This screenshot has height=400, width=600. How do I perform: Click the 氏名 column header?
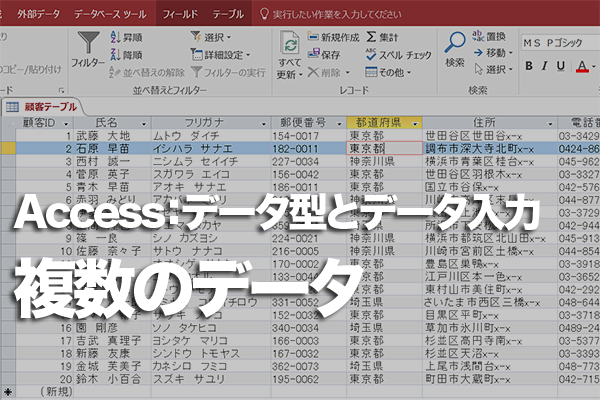(x=112, y=123)
